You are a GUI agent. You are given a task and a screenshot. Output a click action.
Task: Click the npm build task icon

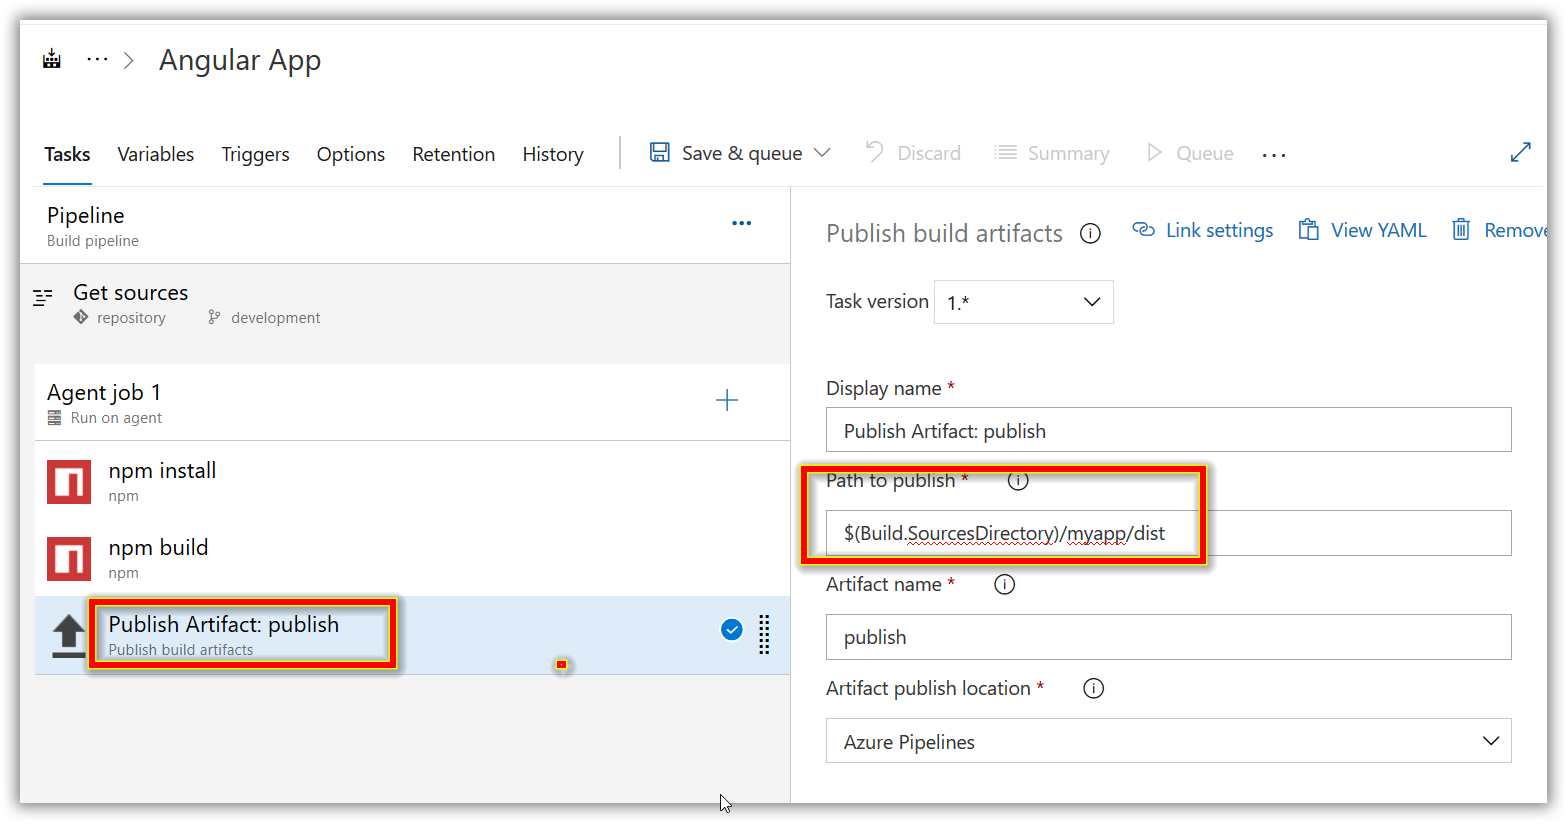69,558
